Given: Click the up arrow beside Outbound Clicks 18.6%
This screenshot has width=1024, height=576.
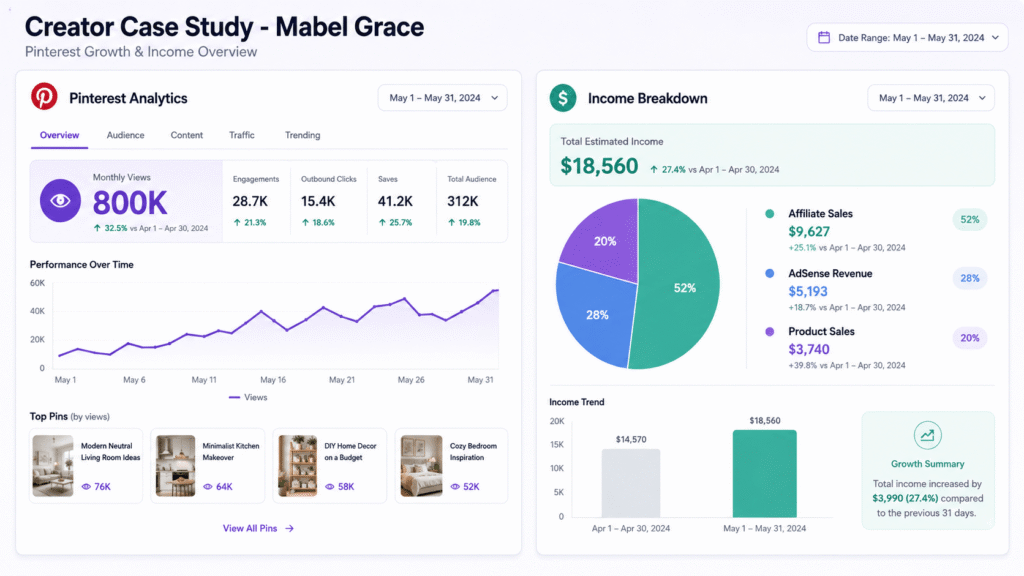Looking at the screenshot, I should [x=305, y=223].
